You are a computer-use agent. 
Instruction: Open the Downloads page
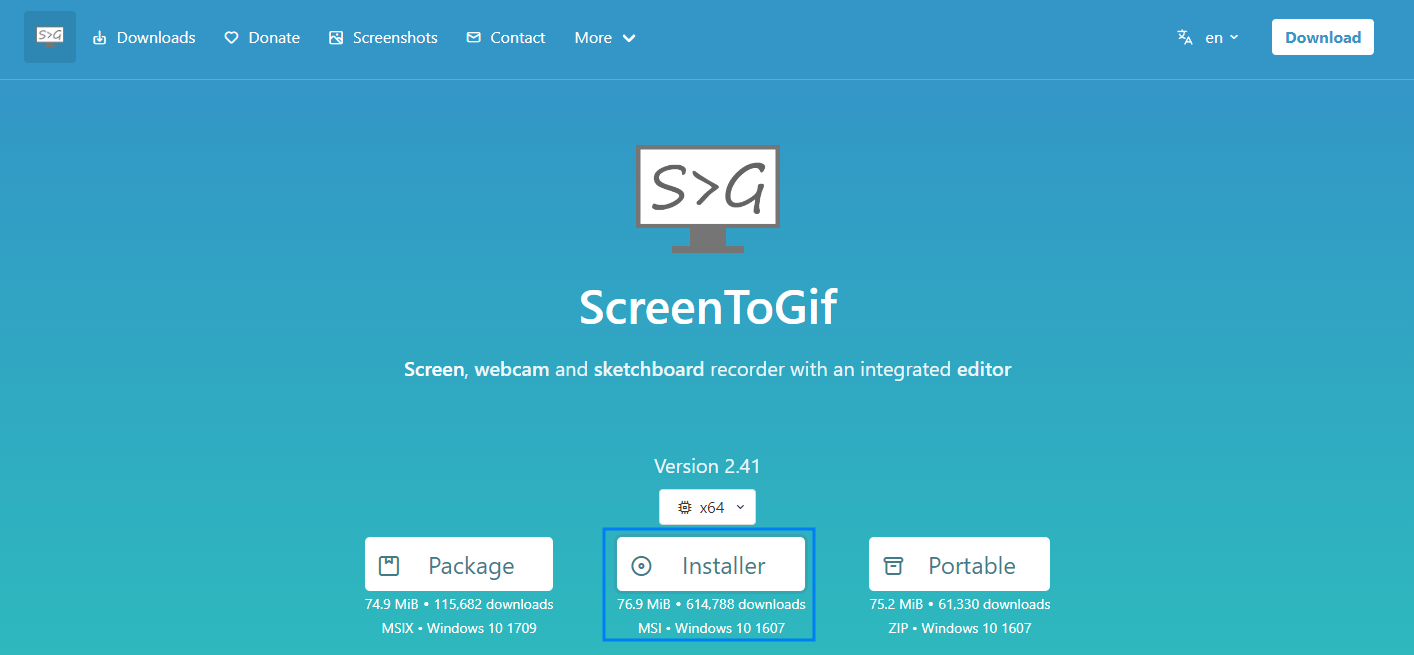(x=144, y=38)
